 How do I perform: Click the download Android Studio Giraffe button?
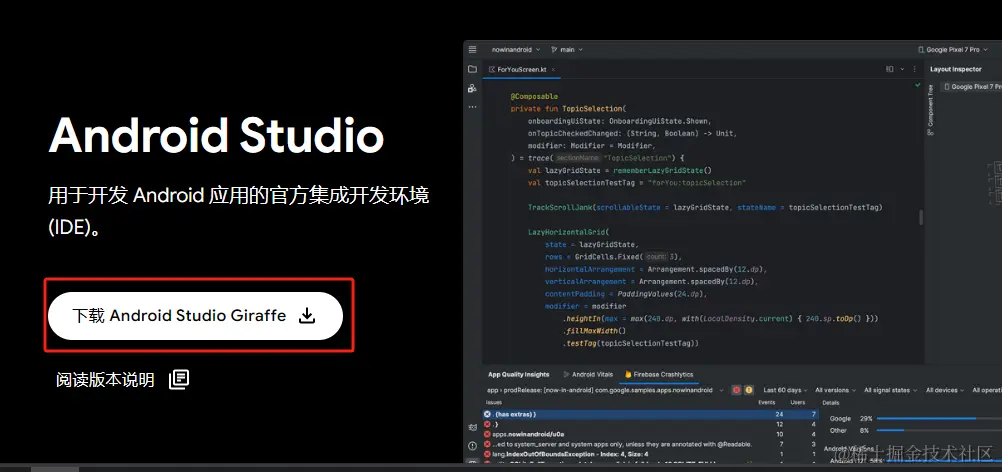click(x=196, y=316)
